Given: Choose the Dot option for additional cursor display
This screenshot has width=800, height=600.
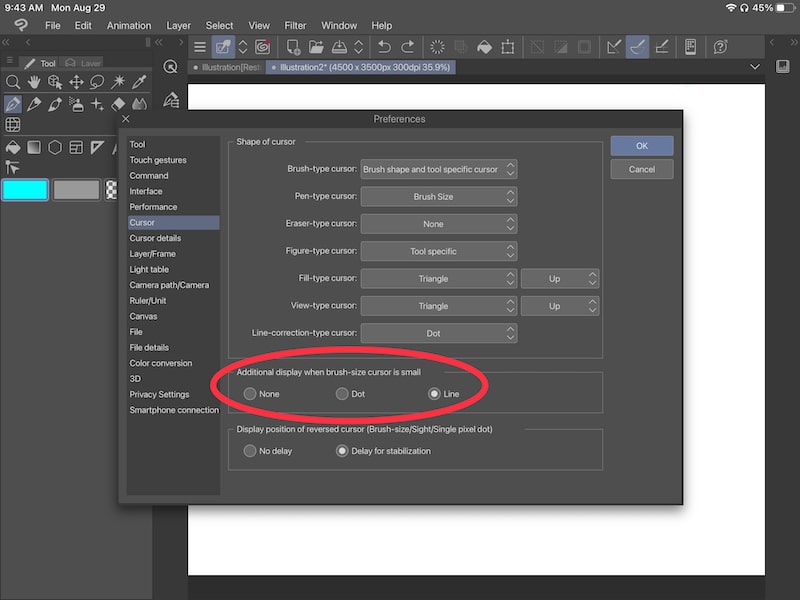Looking at the screenshot, I should tap(342, 394).
